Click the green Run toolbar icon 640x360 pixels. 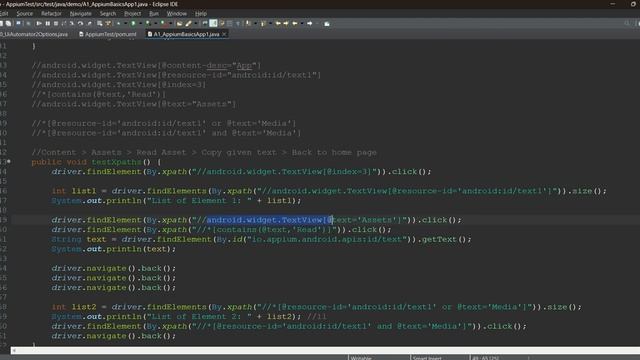point(133,23)
